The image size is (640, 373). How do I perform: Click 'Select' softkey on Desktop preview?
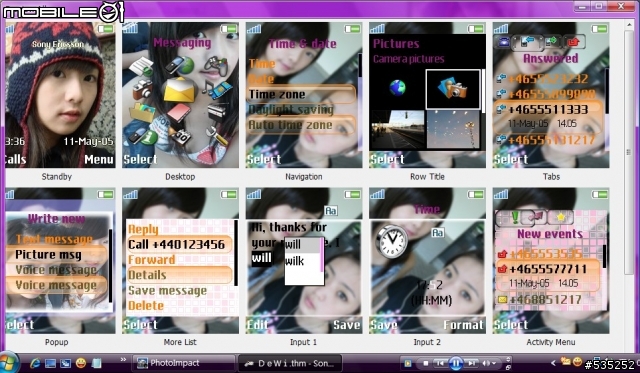click(140, 160)
